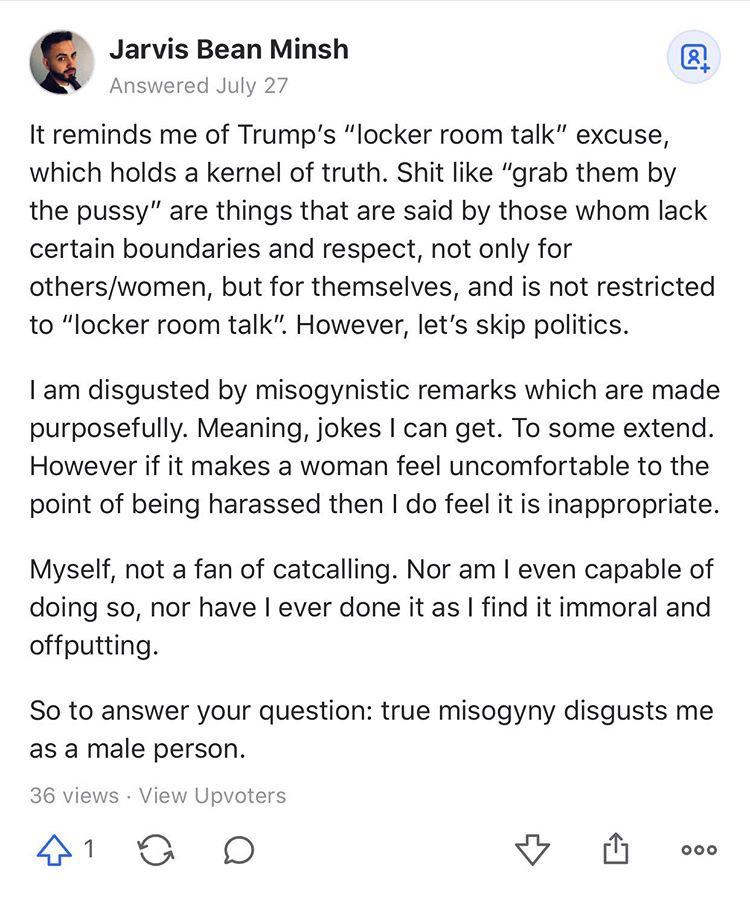Open comments with speech bubble icon
Image resolution: width=750 pixels, height=899 pixels.
click(x=239, y=850)
